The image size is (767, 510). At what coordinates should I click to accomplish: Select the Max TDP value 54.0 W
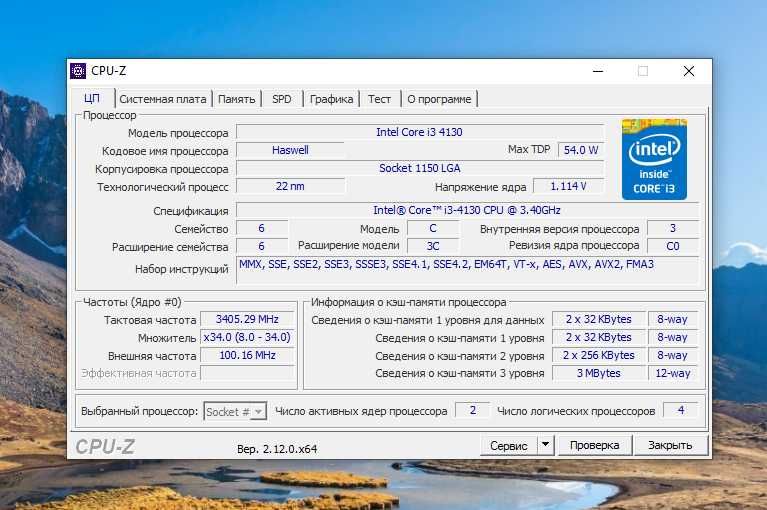[581, 150]
